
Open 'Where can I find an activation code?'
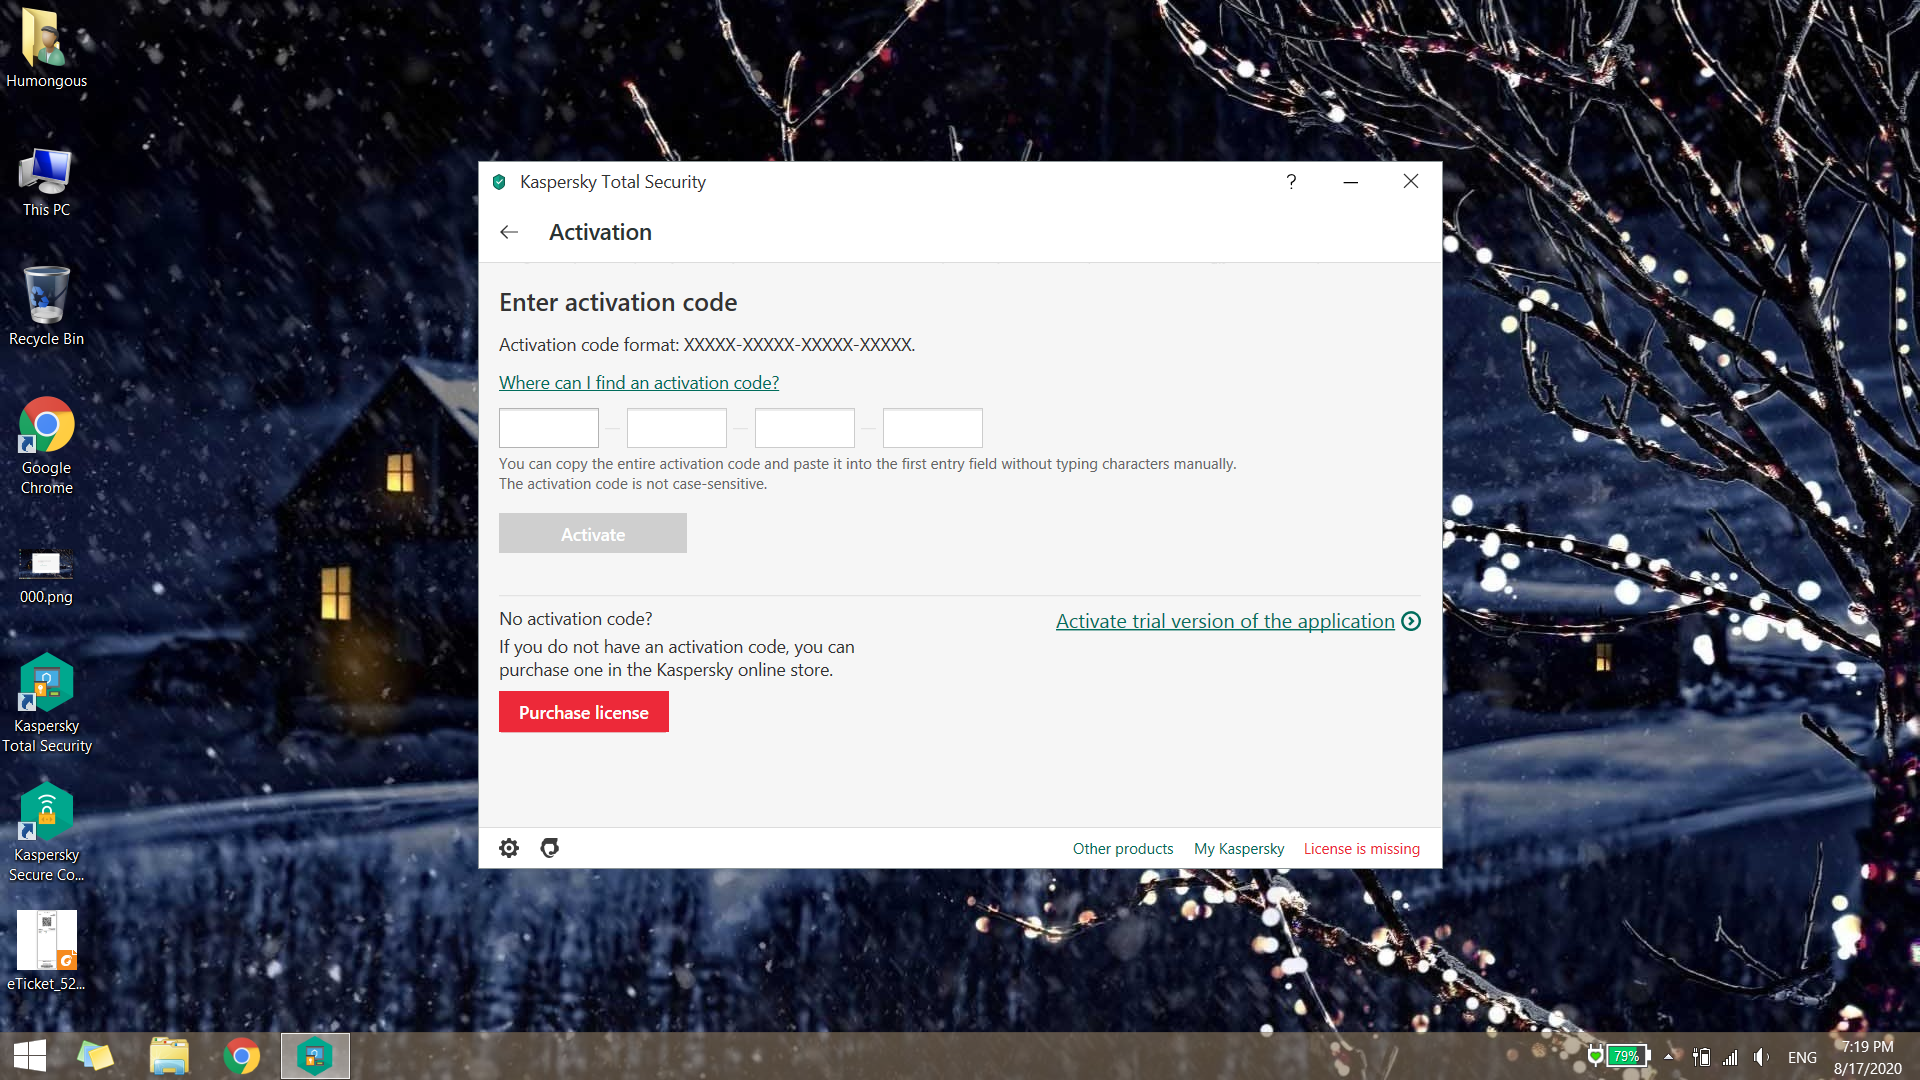[639, 383]
